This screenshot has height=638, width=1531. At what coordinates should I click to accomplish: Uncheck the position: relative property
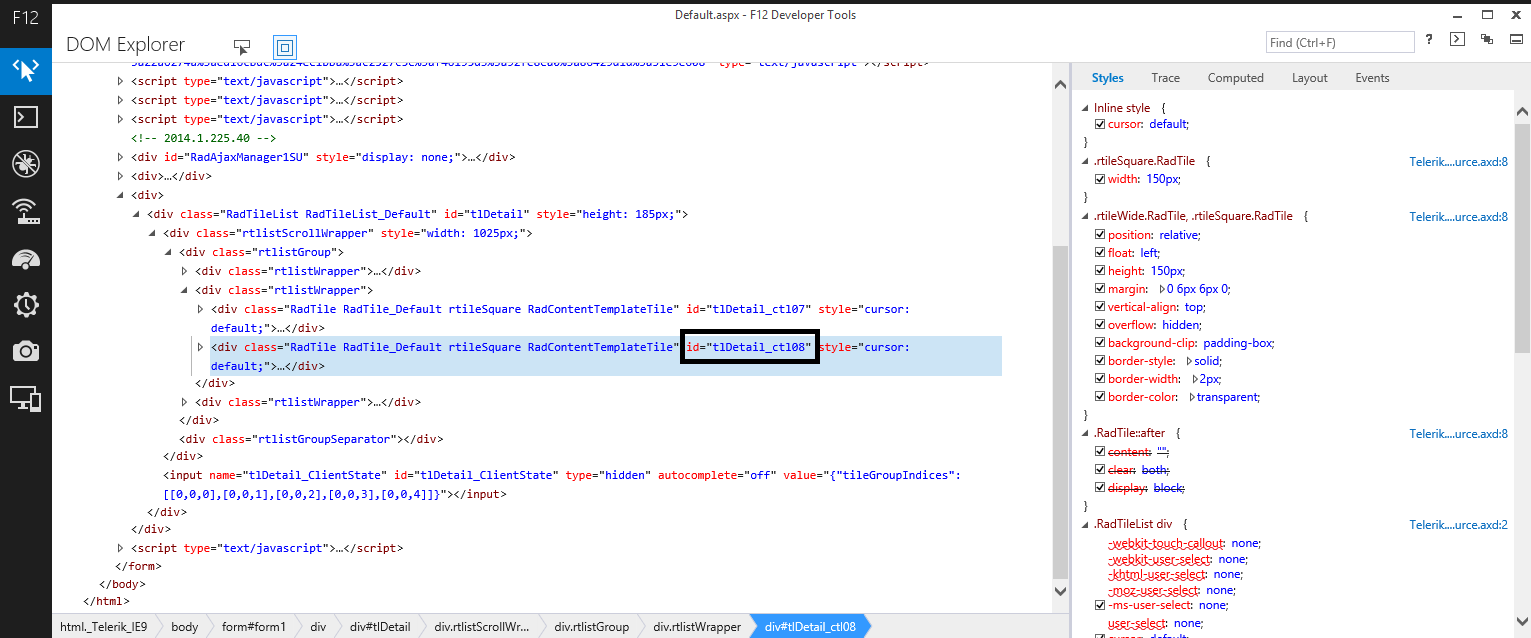coord(1100,235)
